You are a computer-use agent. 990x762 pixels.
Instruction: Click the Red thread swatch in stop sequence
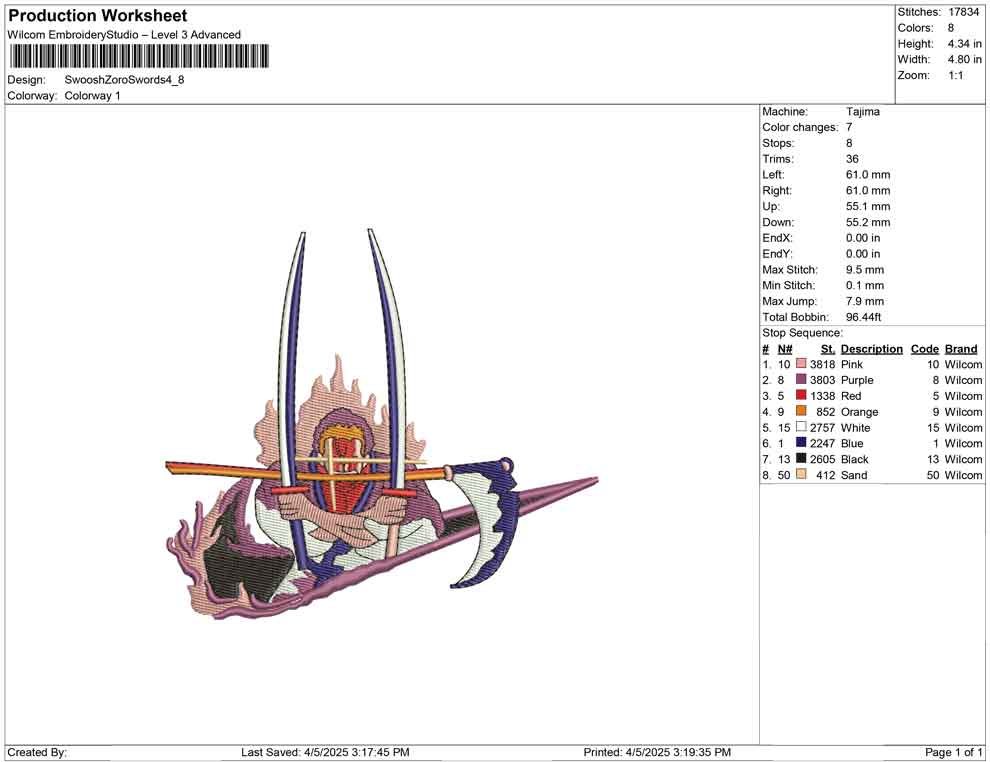[801, 397]
